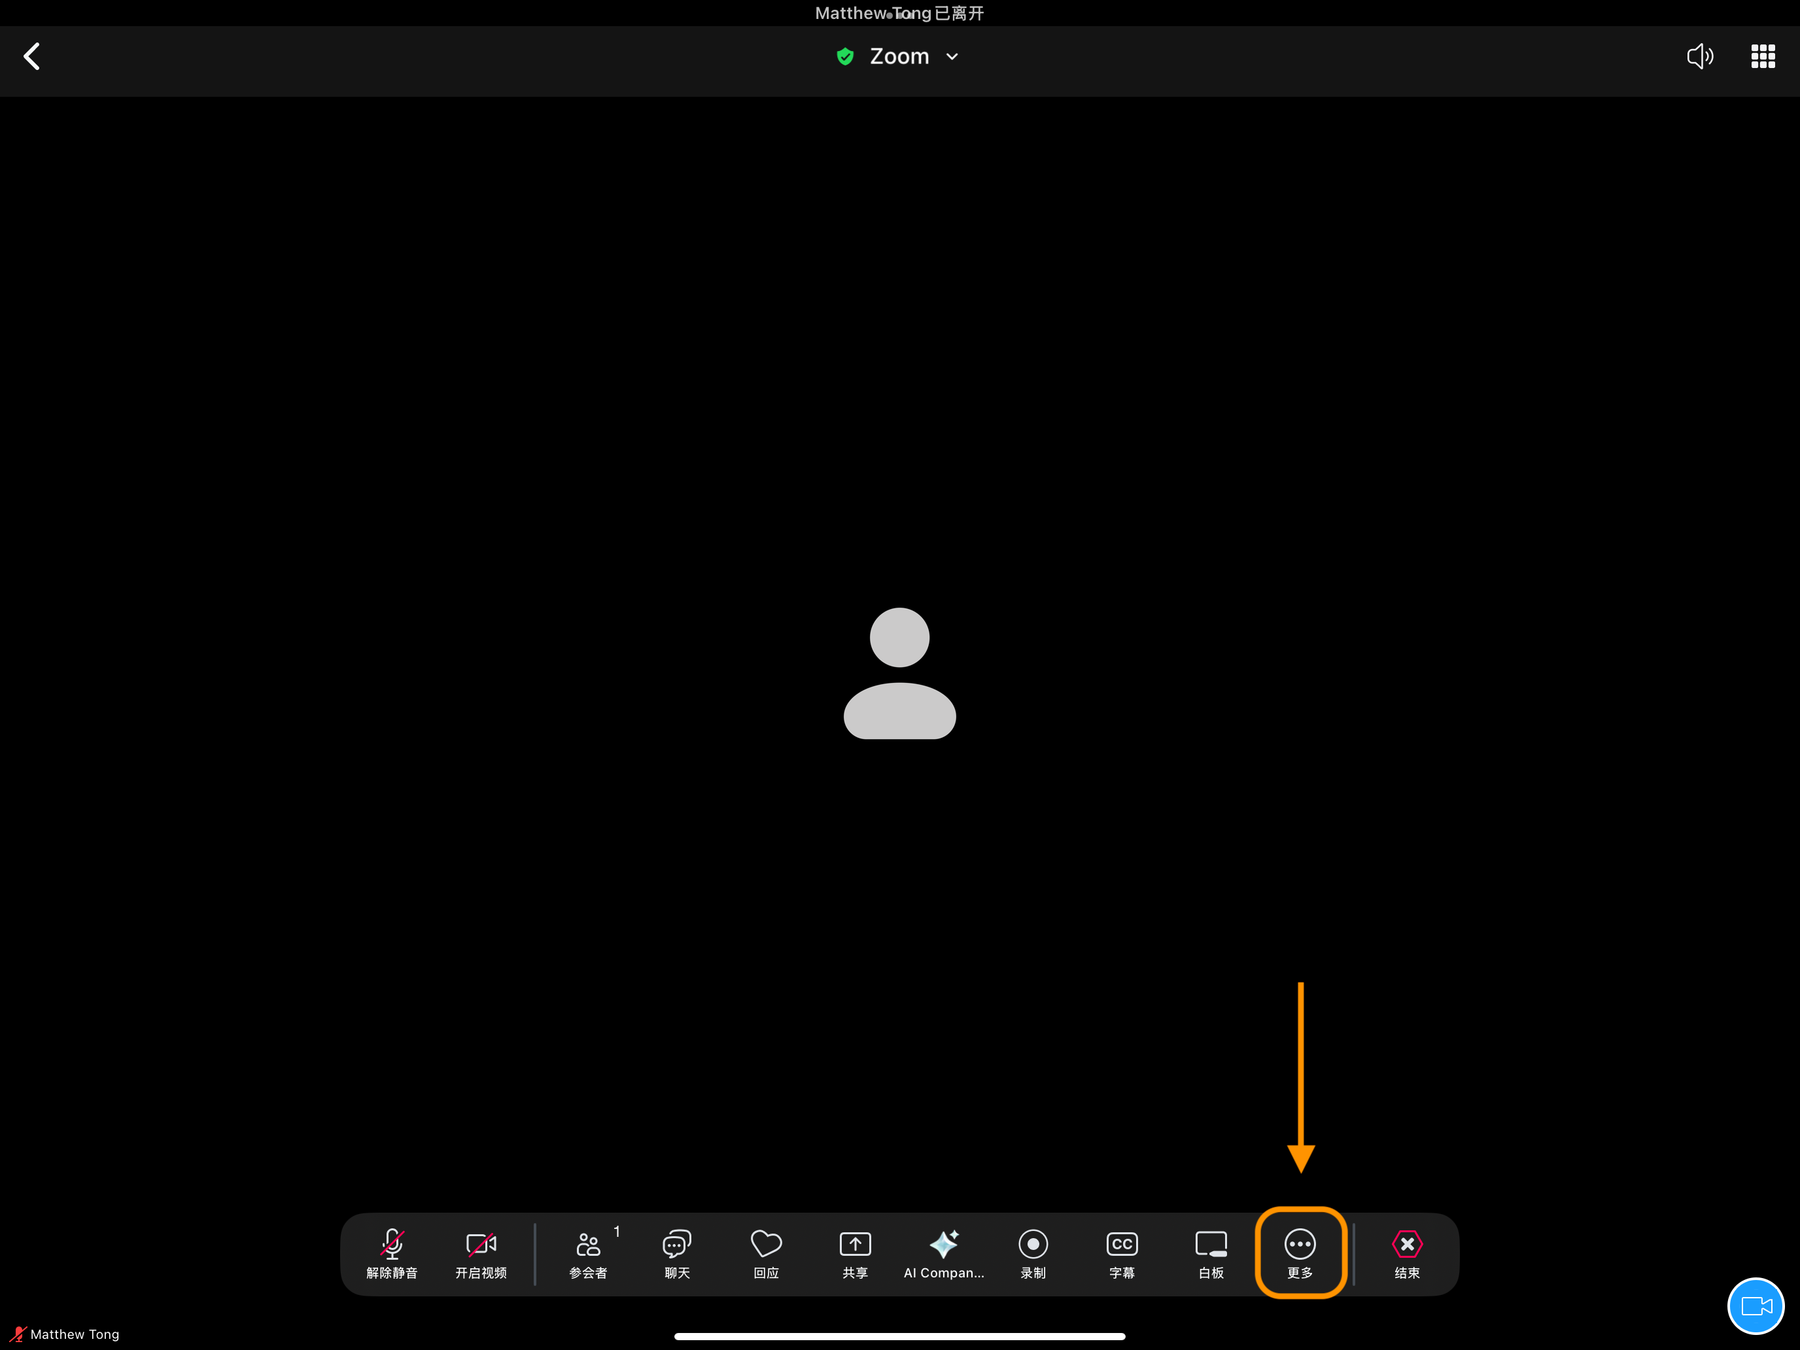
Task: Open the chat panel (聊天)
Action: pyautogui.click(x=677, y=1253)
